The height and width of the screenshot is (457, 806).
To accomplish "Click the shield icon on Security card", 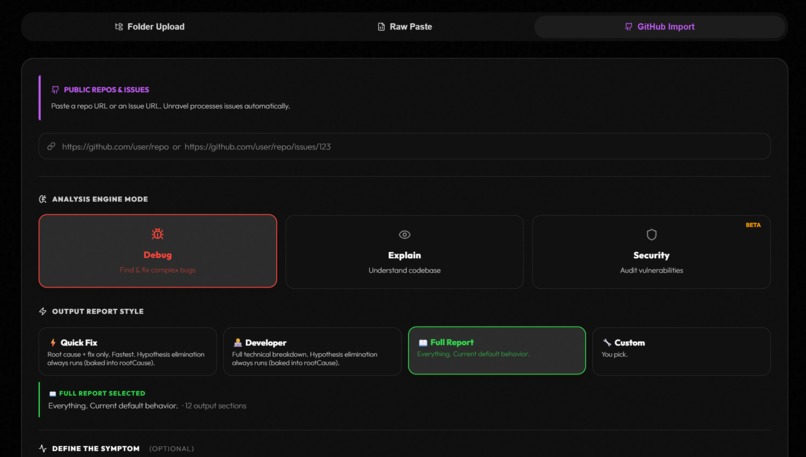I will [x=651, y=234].
